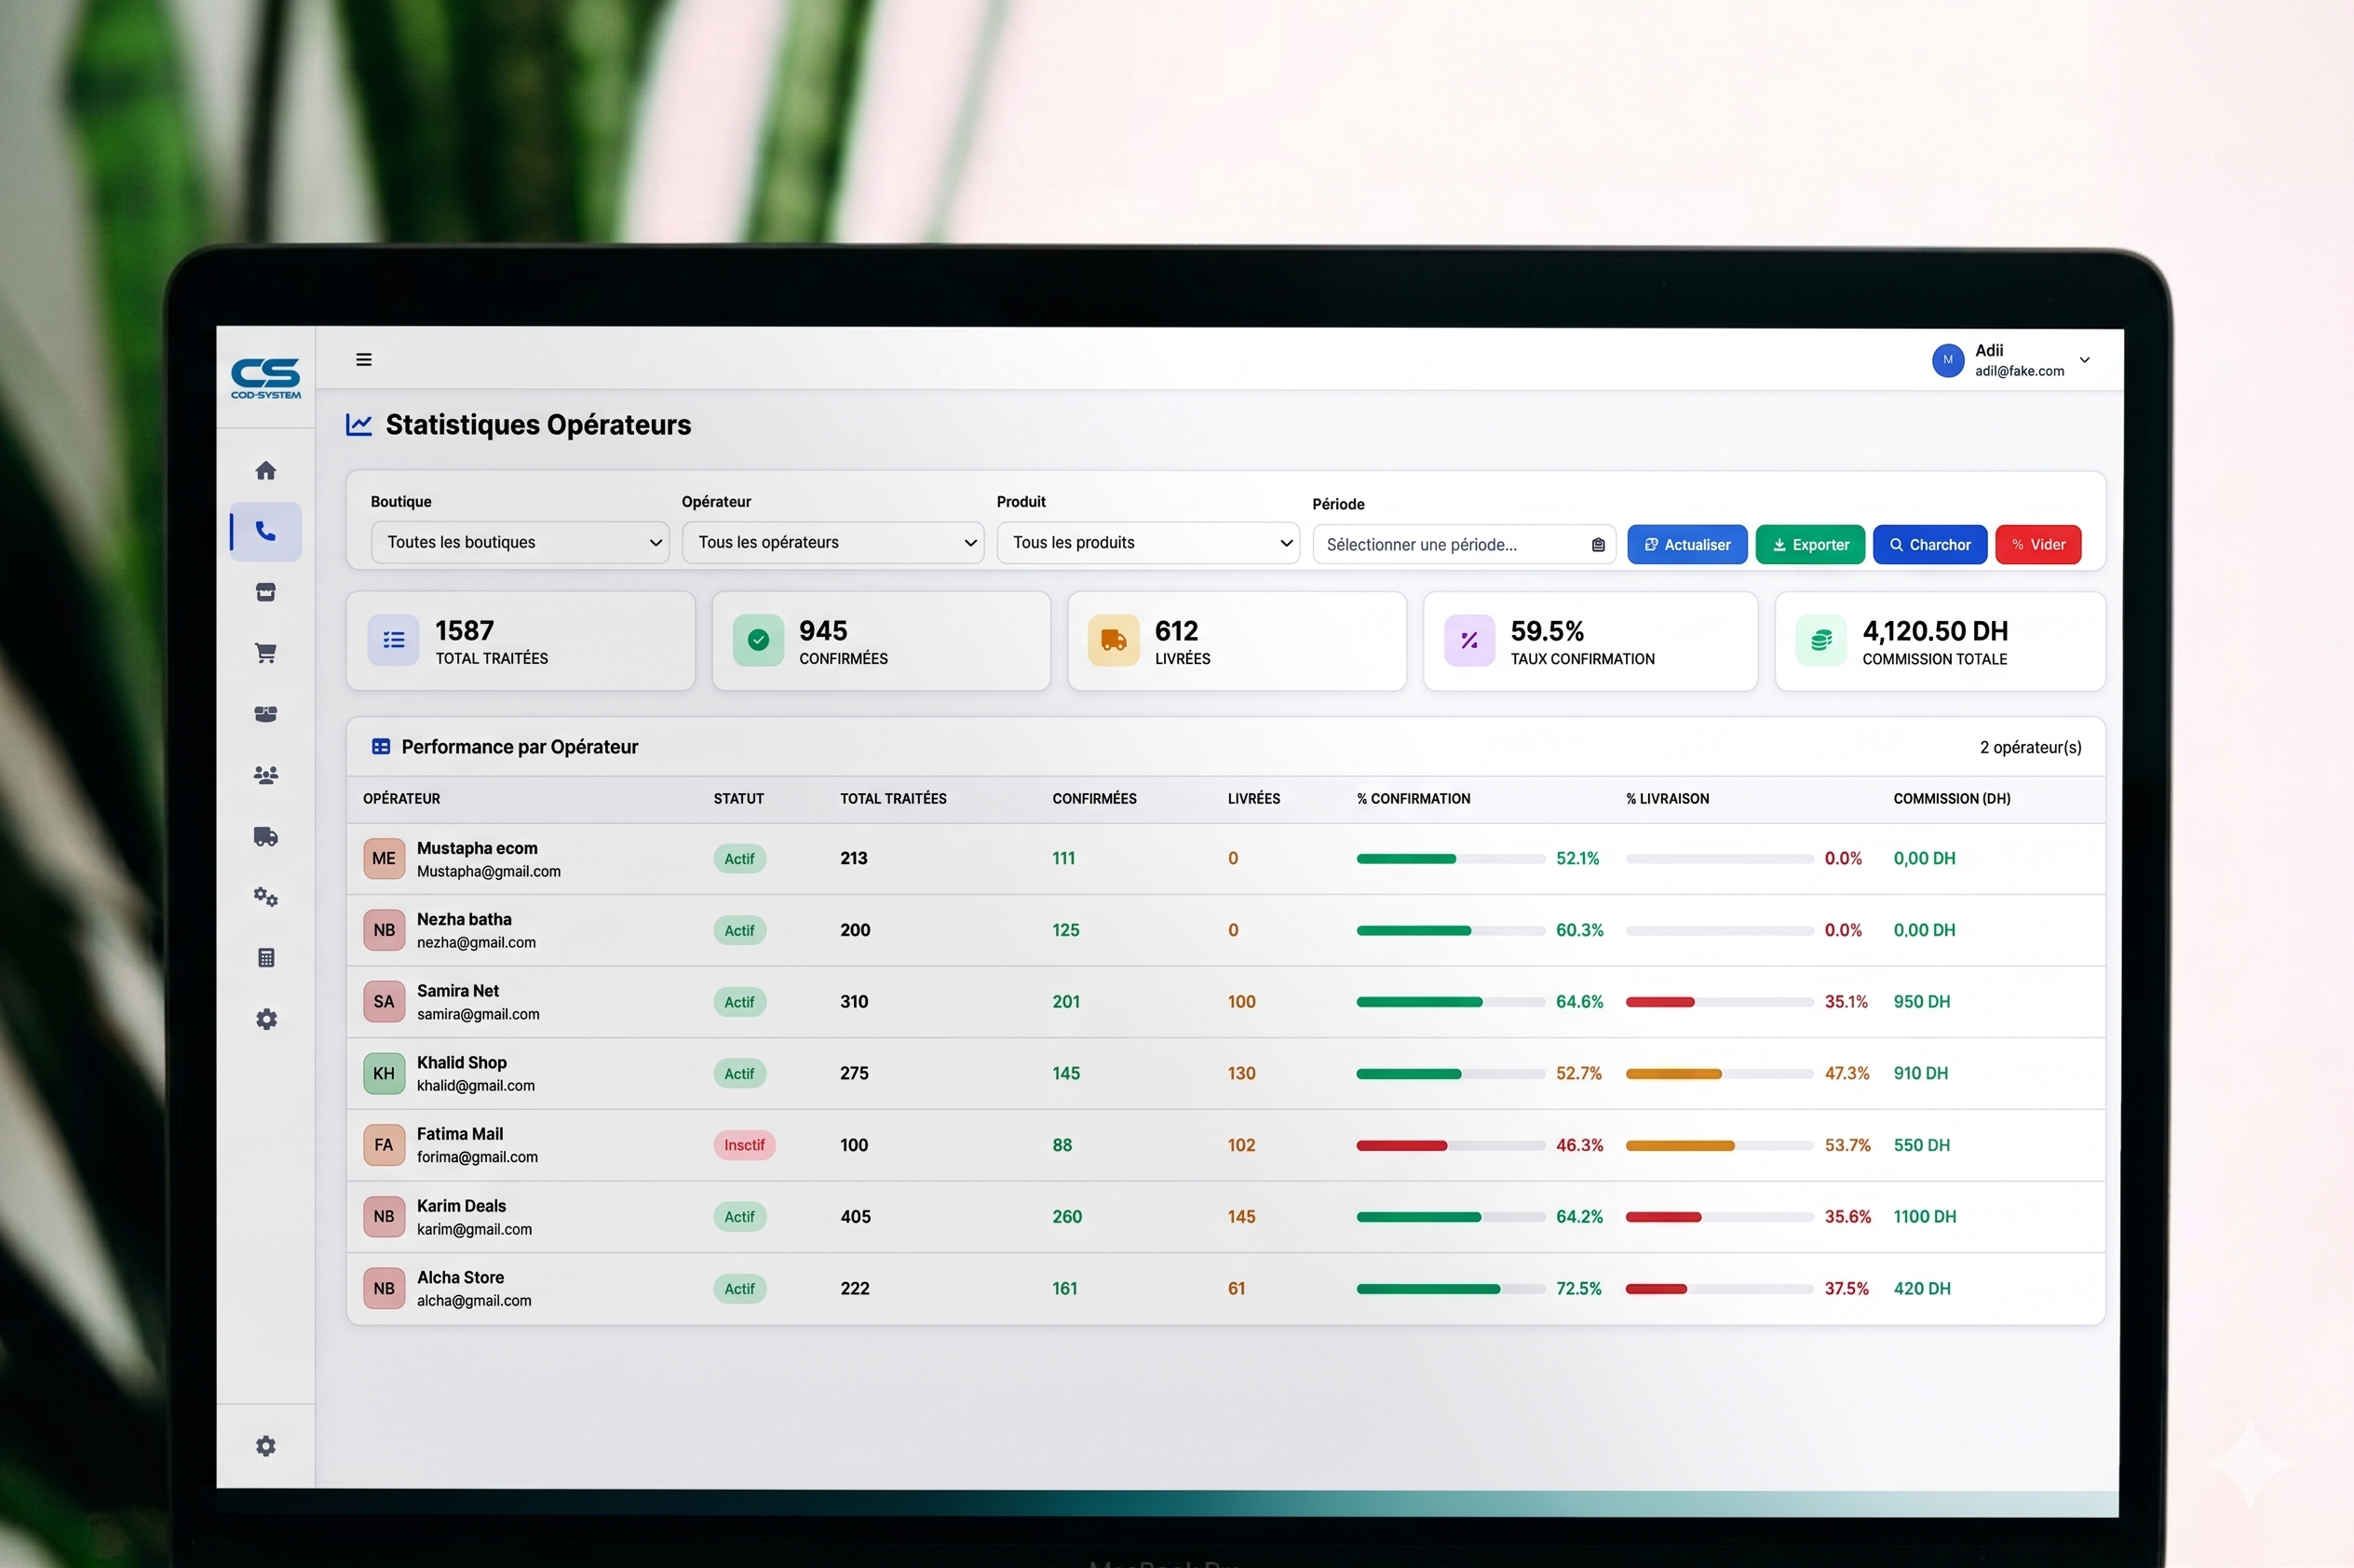
Task: Click the adil@fake.com email text
Action: tap(2019, 371)
